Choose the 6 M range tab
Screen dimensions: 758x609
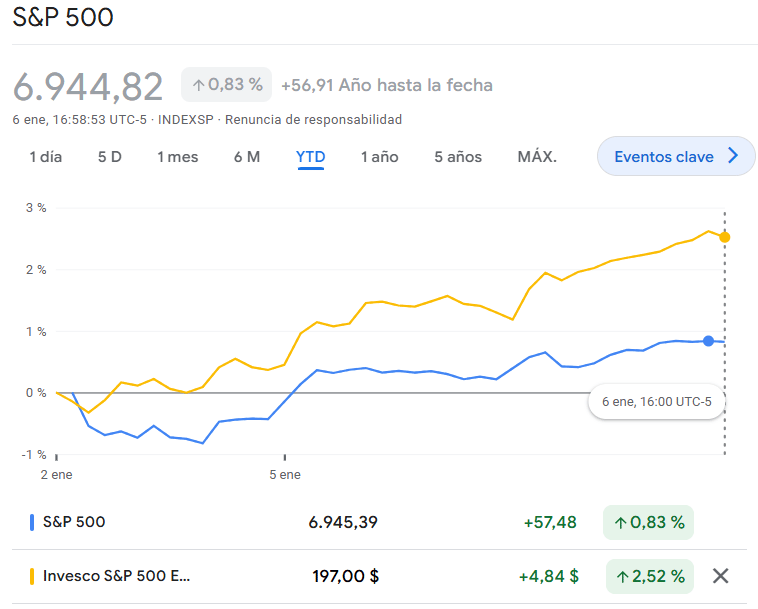(247, 157)
